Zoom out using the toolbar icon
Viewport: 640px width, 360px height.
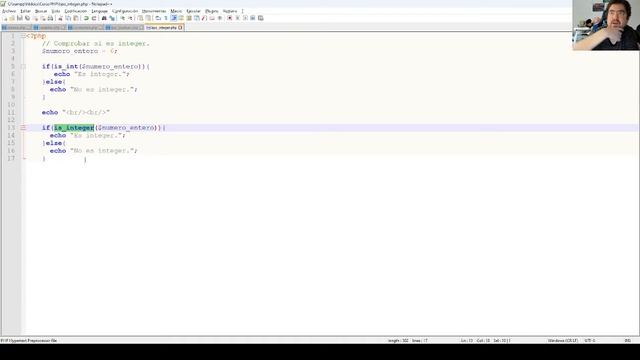[x=131, y=18]
